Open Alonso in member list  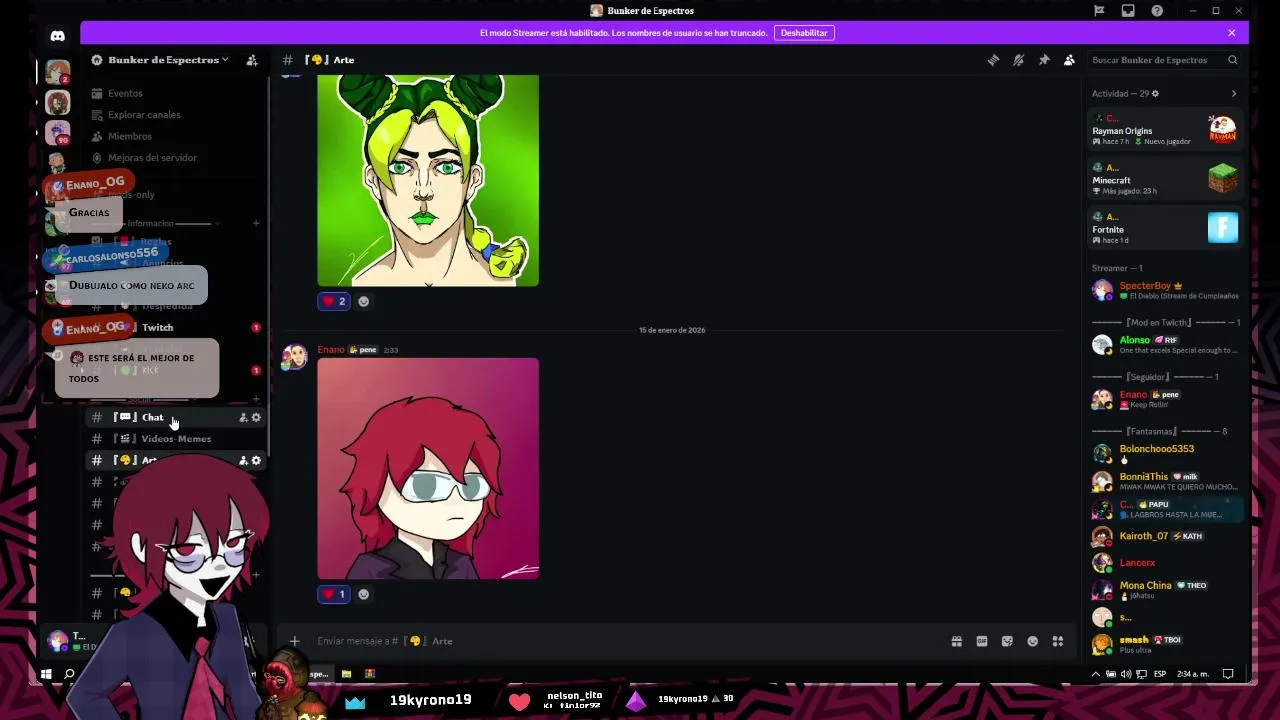pos(1165,344)
